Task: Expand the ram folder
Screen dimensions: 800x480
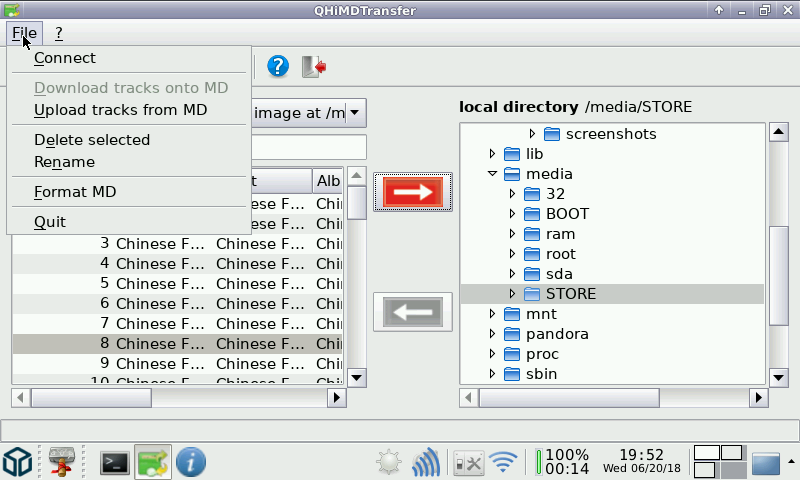Action: click(512, 234)
